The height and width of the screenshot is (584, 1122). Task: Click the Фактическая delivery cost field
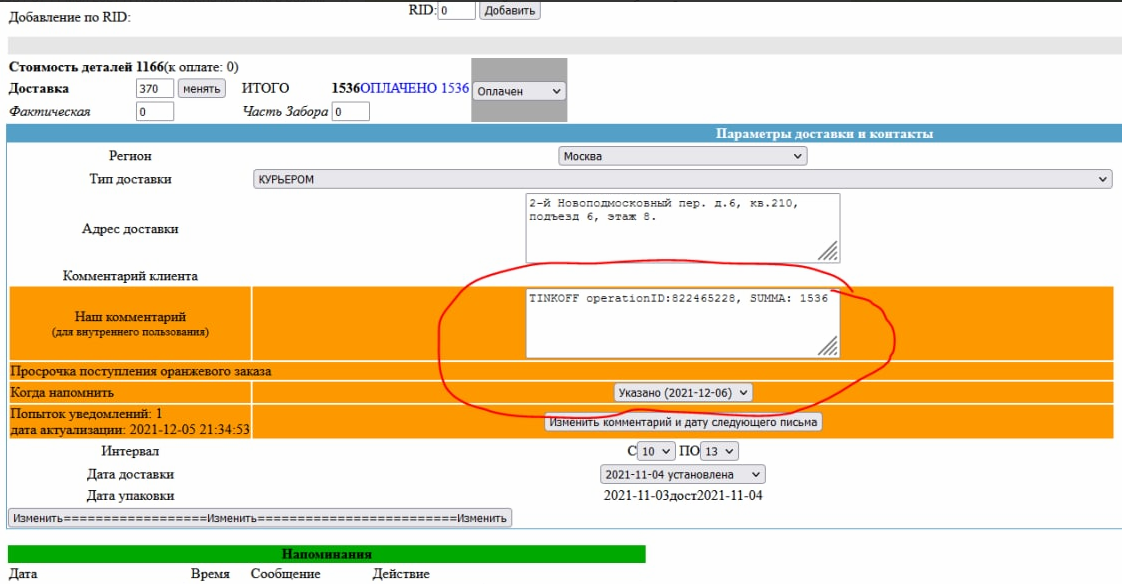click(x=154, y=112)
